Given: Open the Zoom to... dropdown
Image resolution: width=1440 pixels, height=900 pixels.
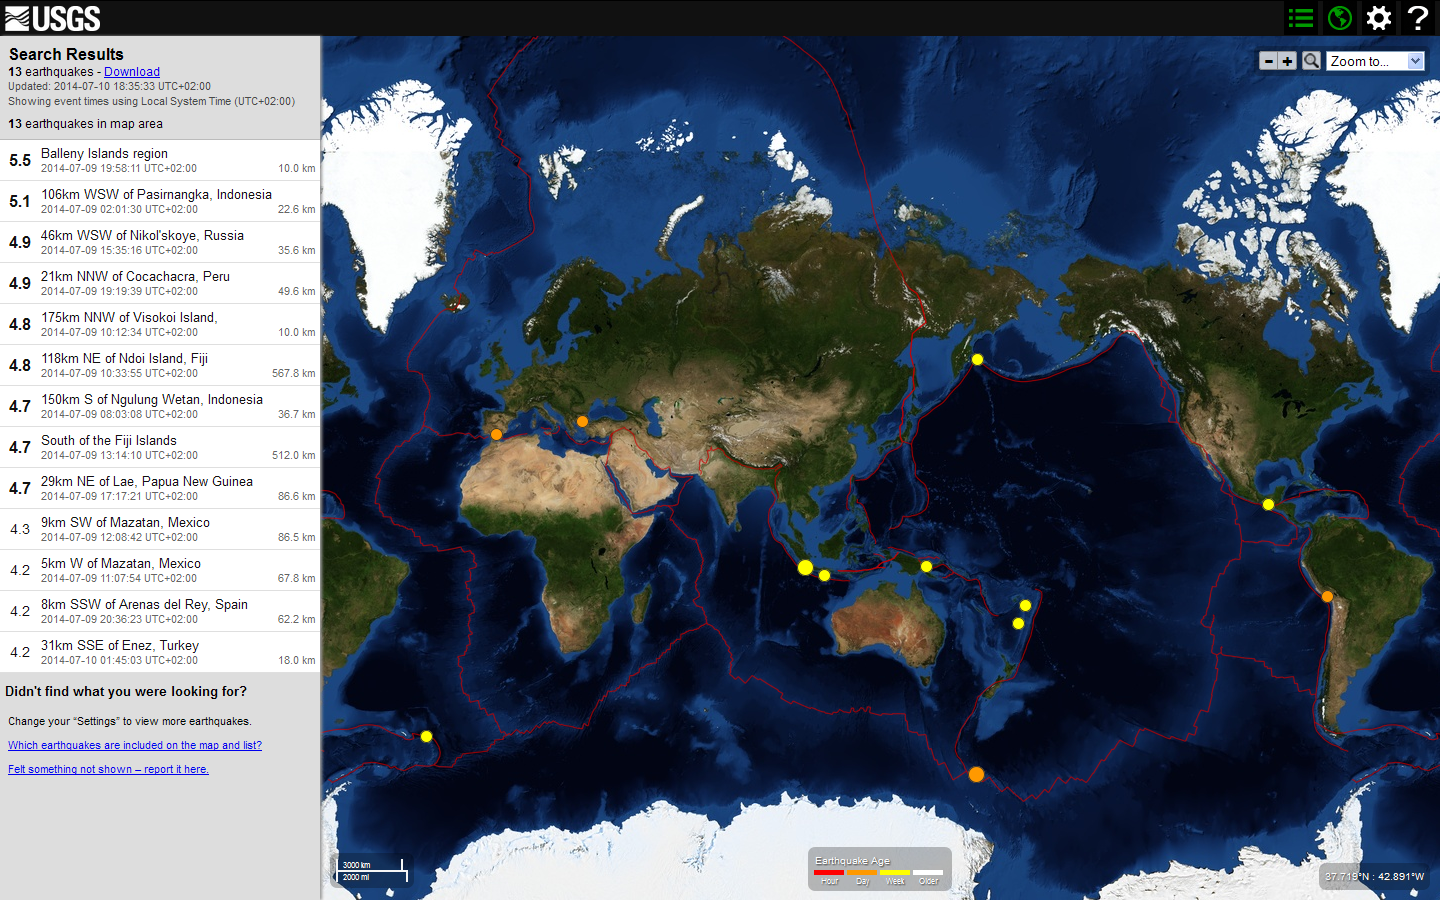Looking at the screenshot, I should point(1374,60).
